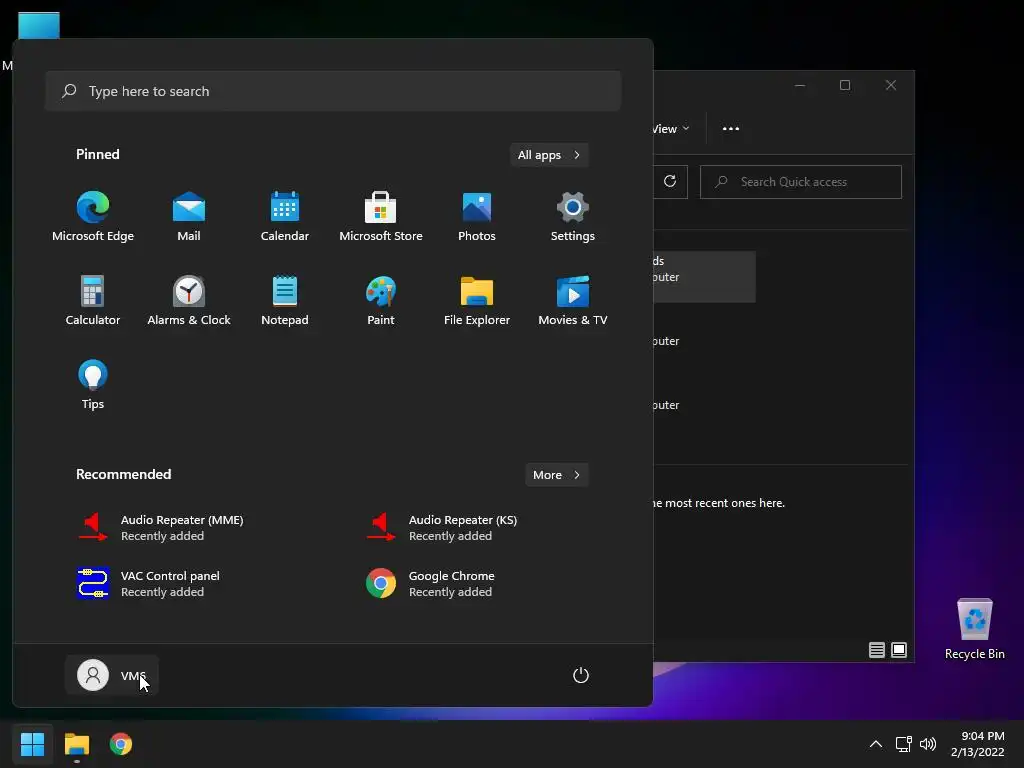This screenshot has height=768, width=1024.
Task: Open the VMS user account menu
Action: tap(112, 675)
